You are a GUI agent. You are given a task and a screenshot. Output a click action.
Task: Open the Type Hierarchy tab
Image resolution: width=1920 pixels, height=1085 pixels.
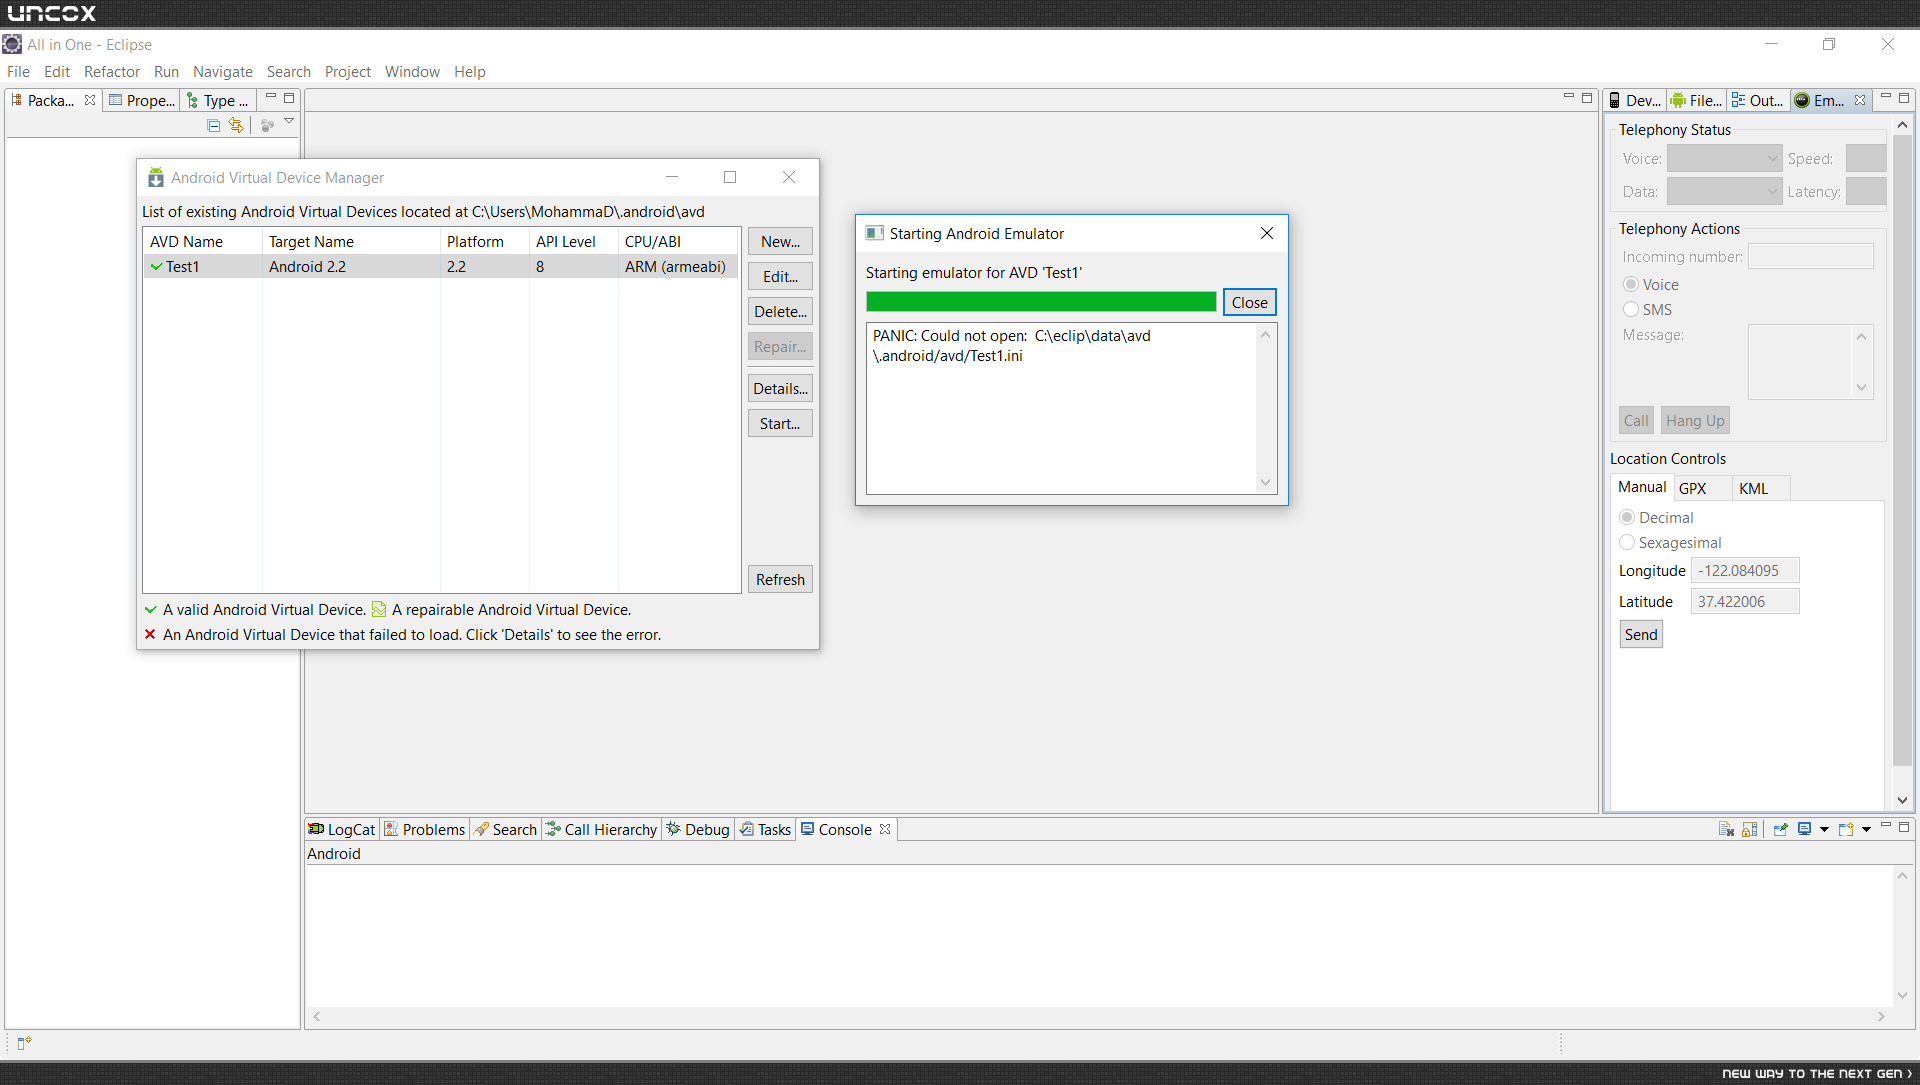click(218, 100)
